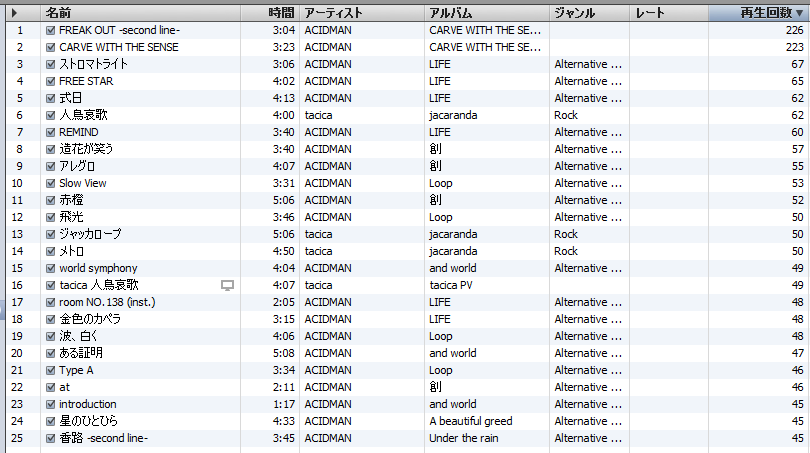810x453 pixels.
Task: Toggle the Type A track checkbox
Action: point(51,370)
